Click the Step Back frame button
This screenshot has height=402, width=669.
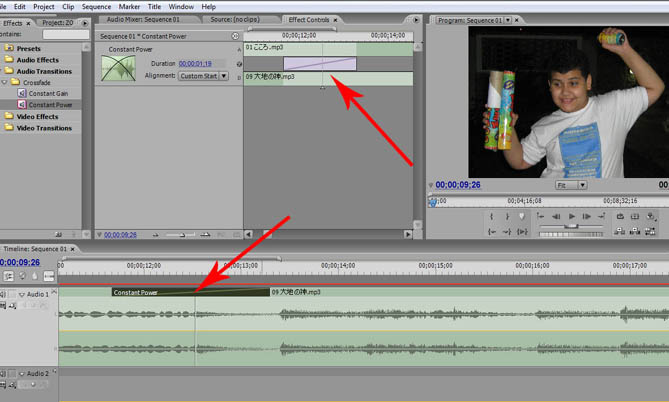(555, 216)
